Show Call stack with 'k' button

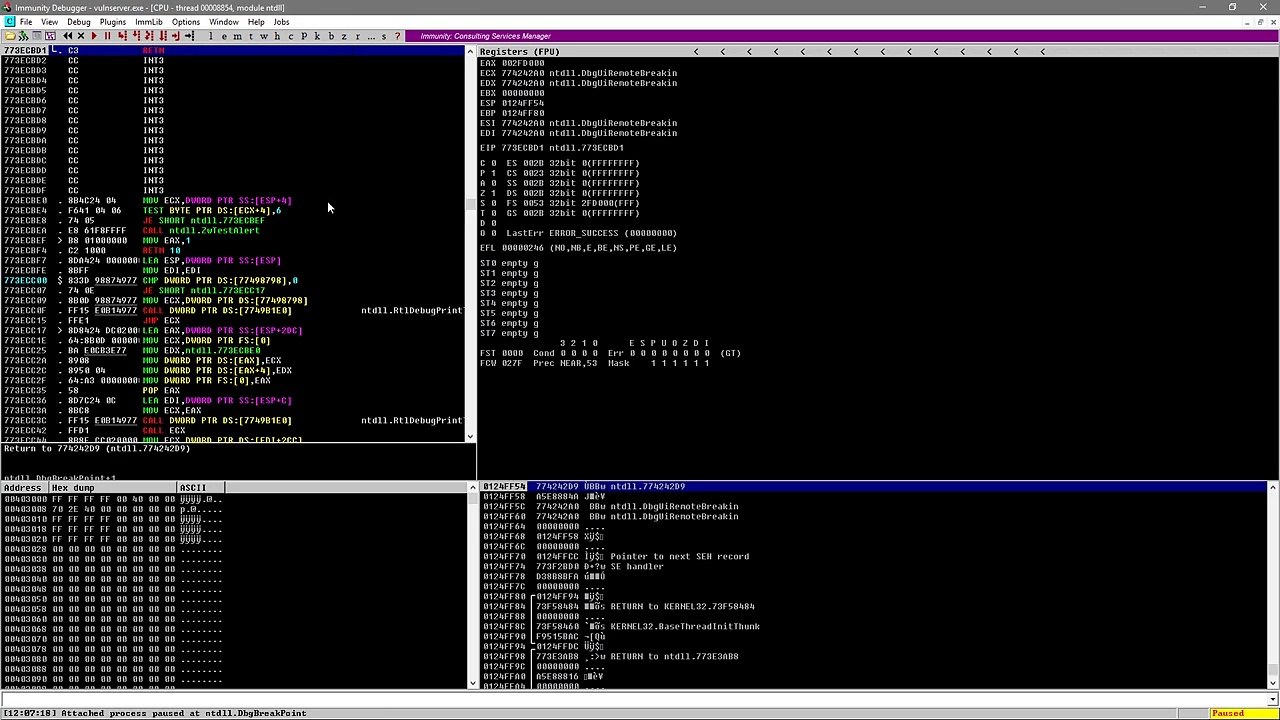coord(317,36)
